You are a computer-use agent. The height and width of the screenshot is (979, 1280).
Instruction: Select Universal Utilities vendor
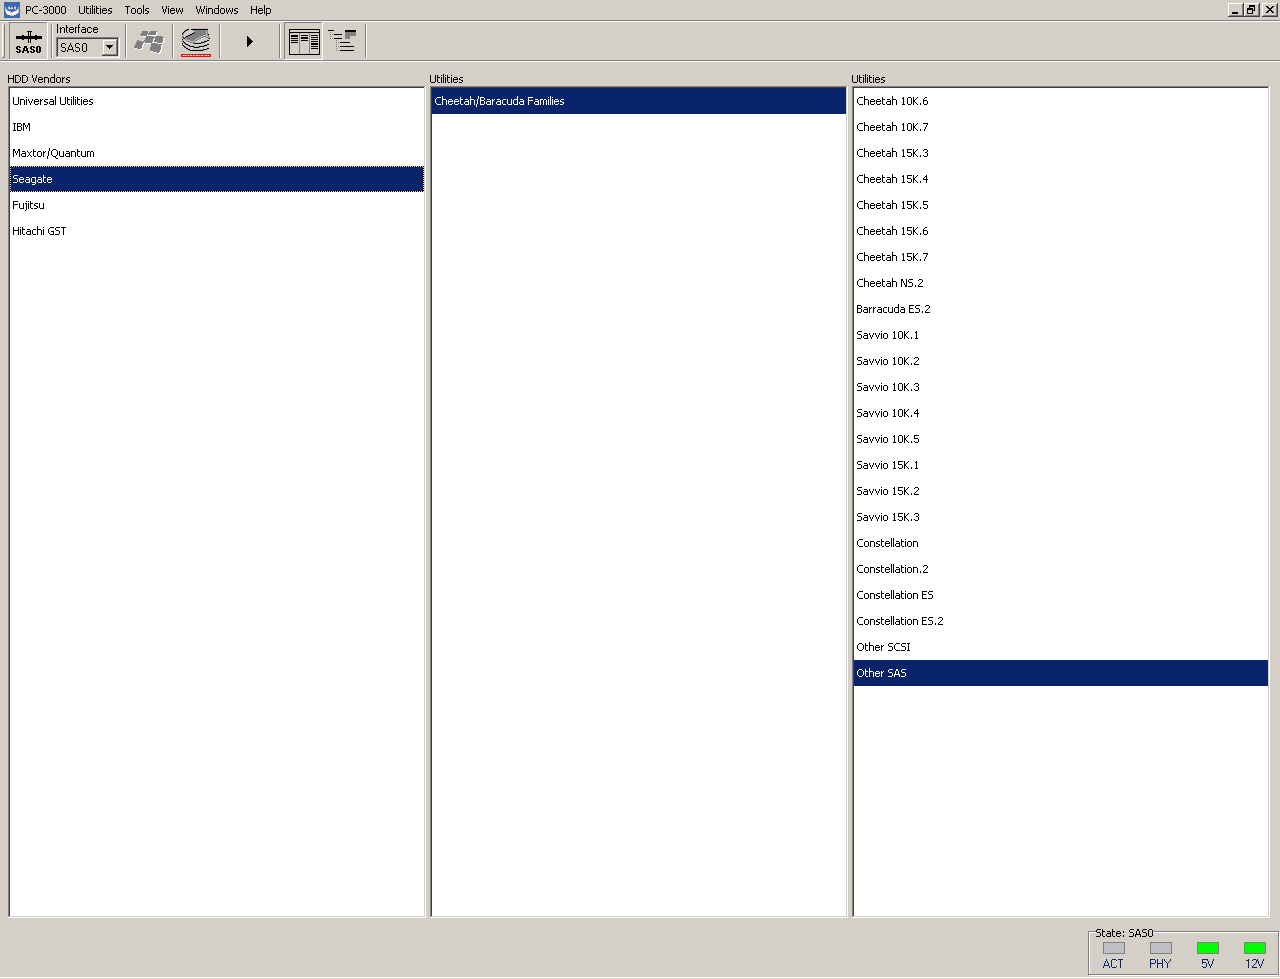(217, 101)
